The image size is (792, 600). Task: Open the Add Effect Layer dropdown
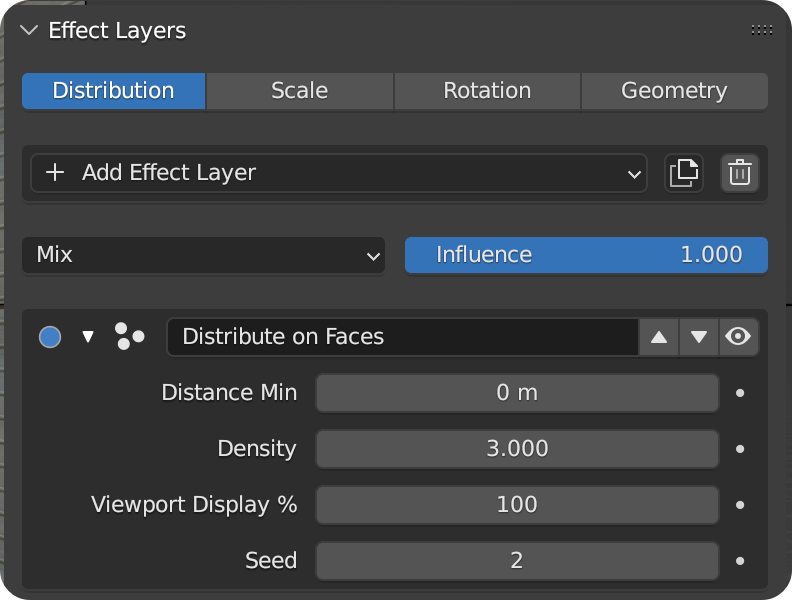[x=338, y=173]
